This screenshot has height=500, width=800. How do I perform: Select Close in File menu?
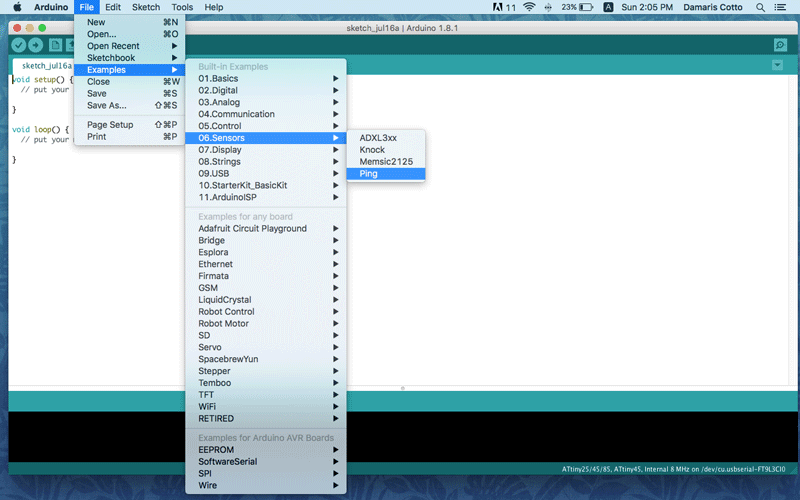(130, 82)
